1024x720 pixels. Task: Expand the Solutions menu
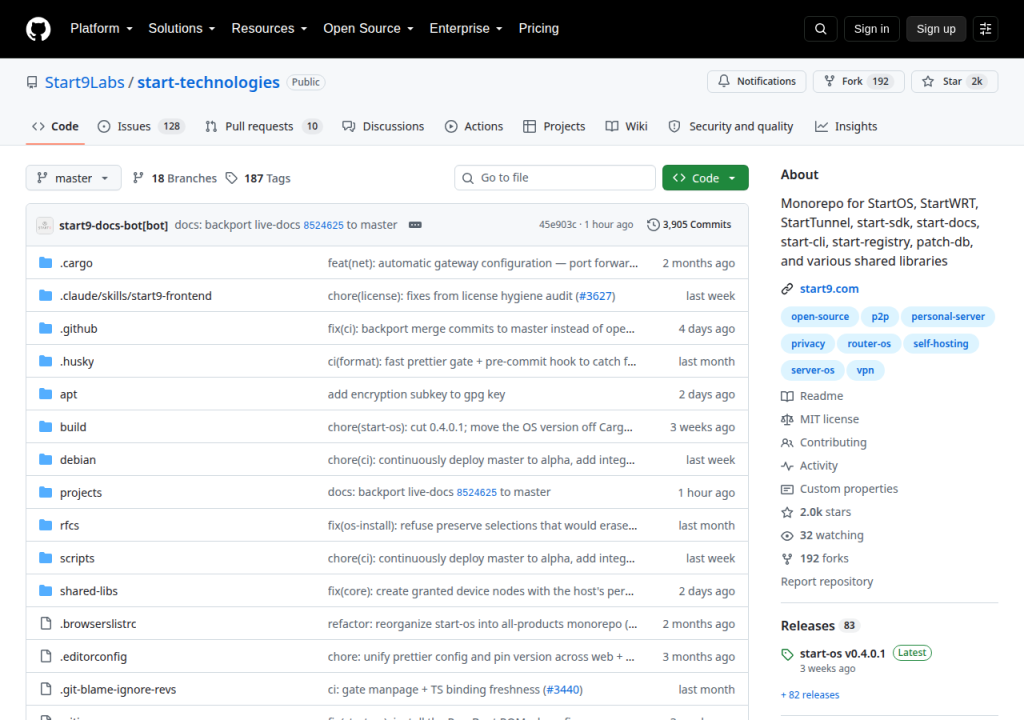[182, 29]
